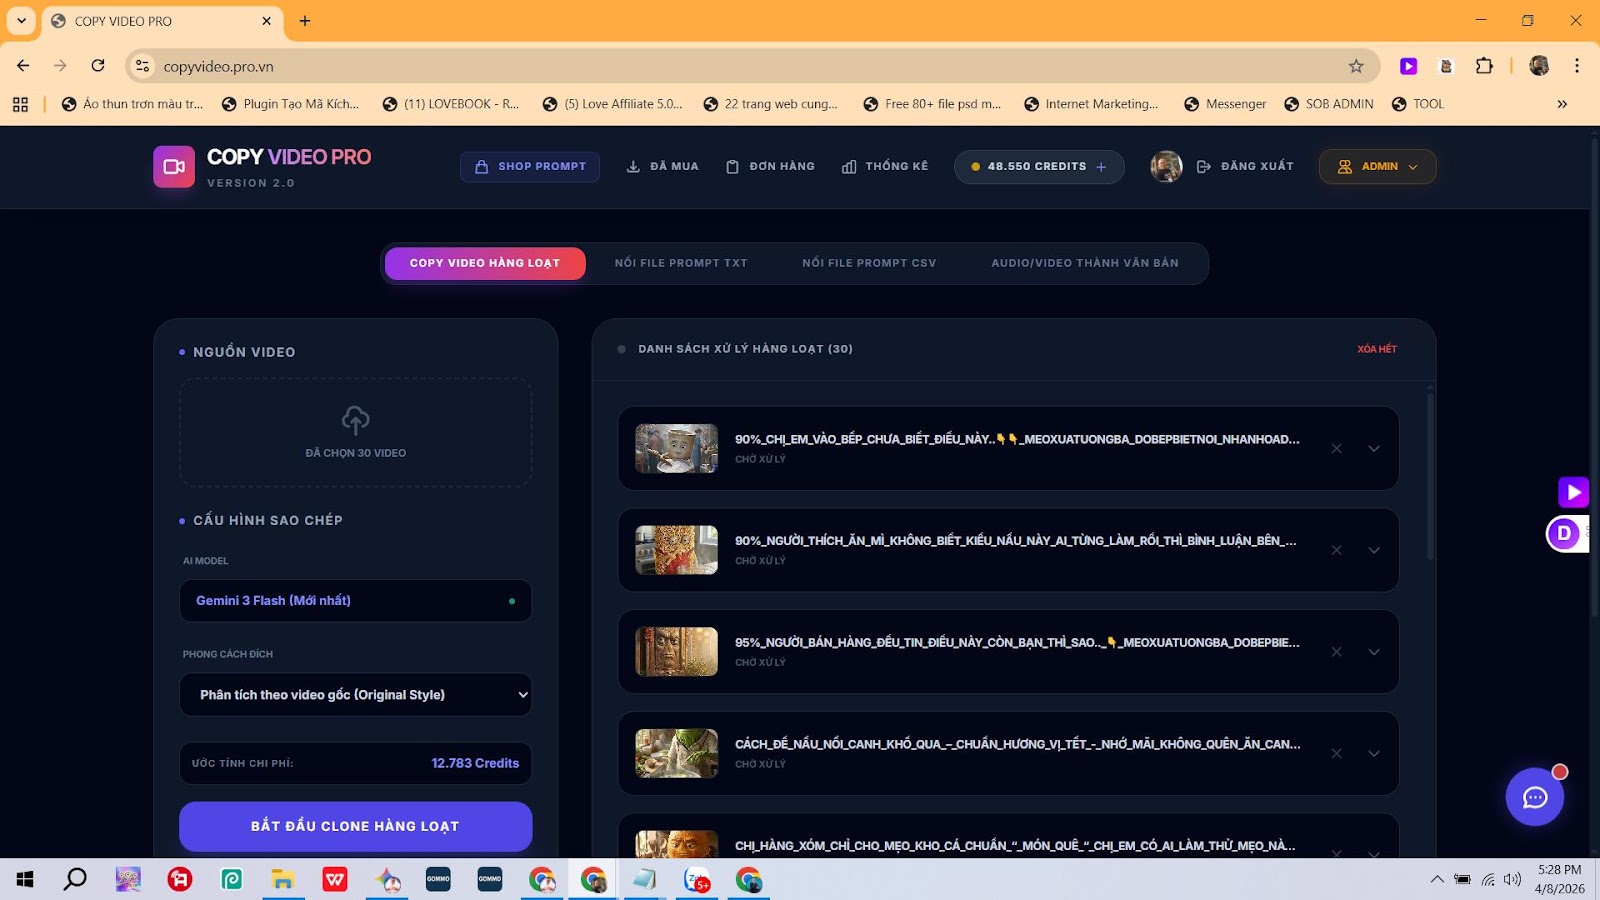Screen dimensions: 1600x900
Task: Open the Đã Mua downloads page
Action: [662, 167]
